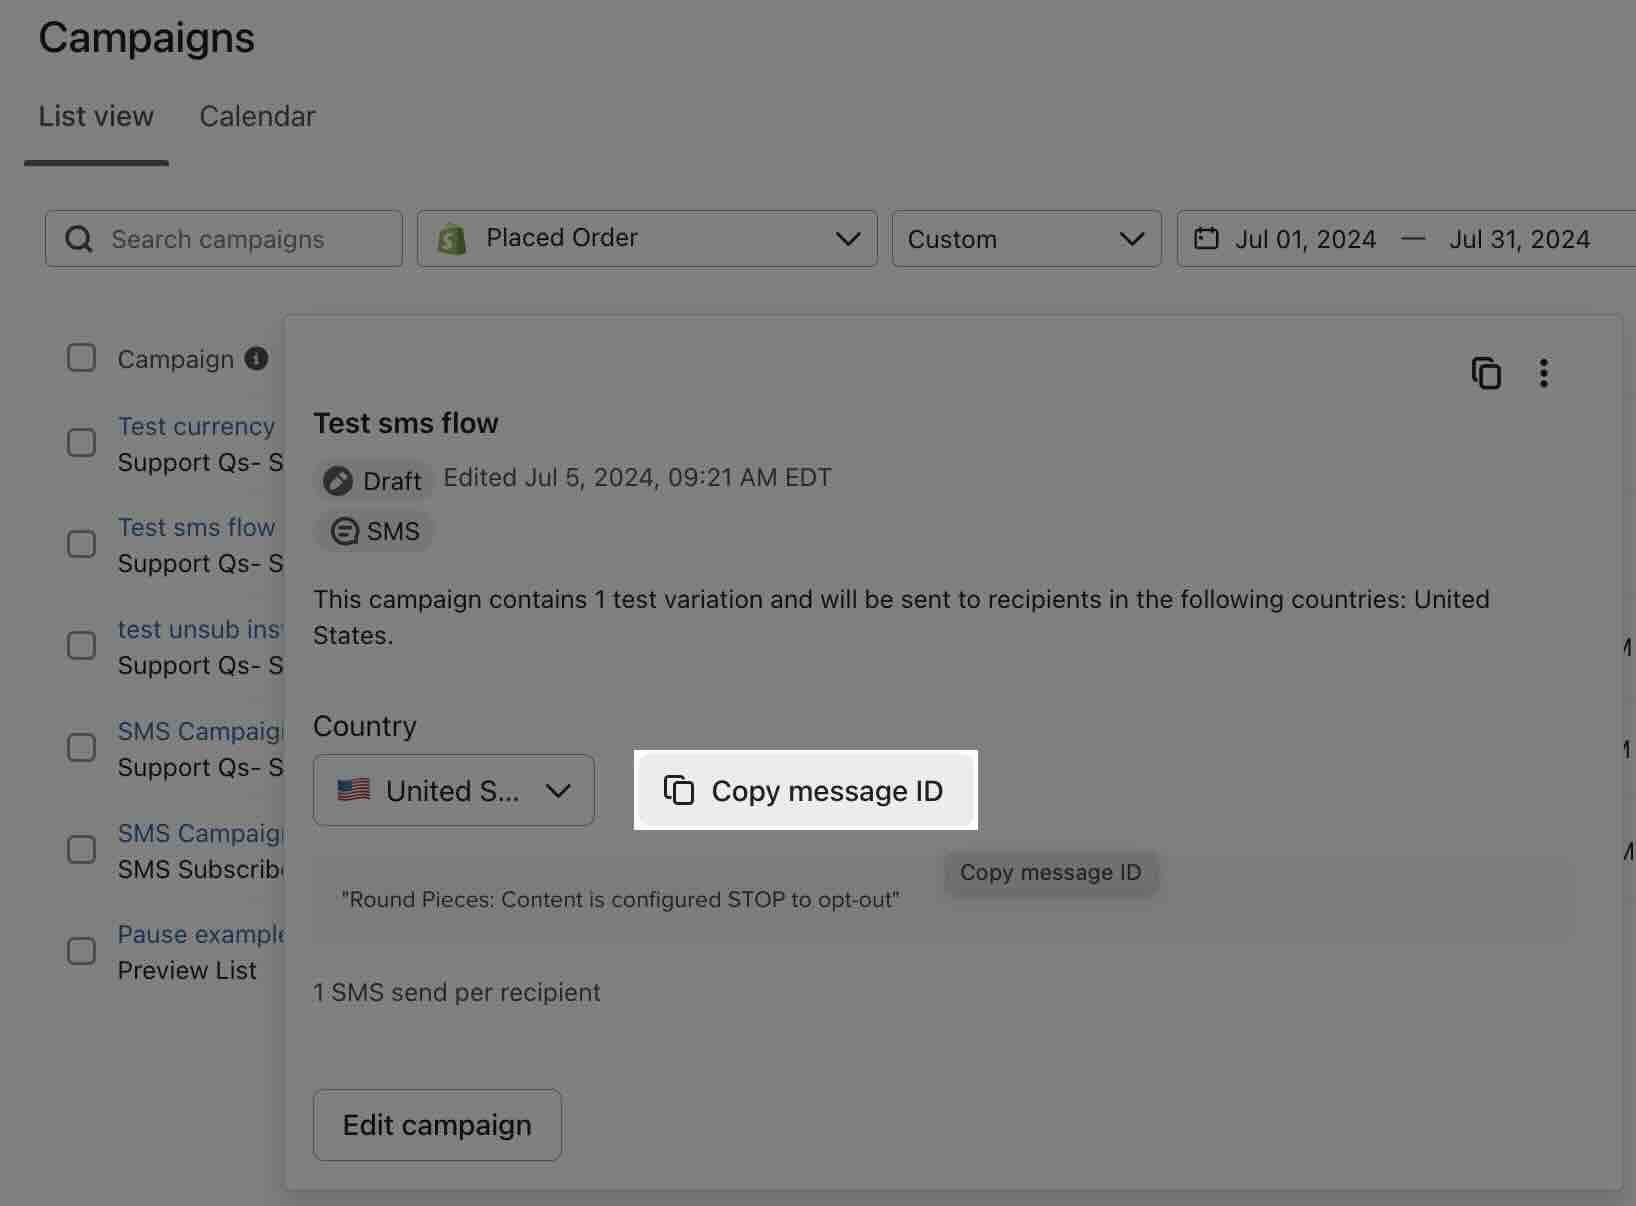Switch to the Calendar tab

(257, 117)
